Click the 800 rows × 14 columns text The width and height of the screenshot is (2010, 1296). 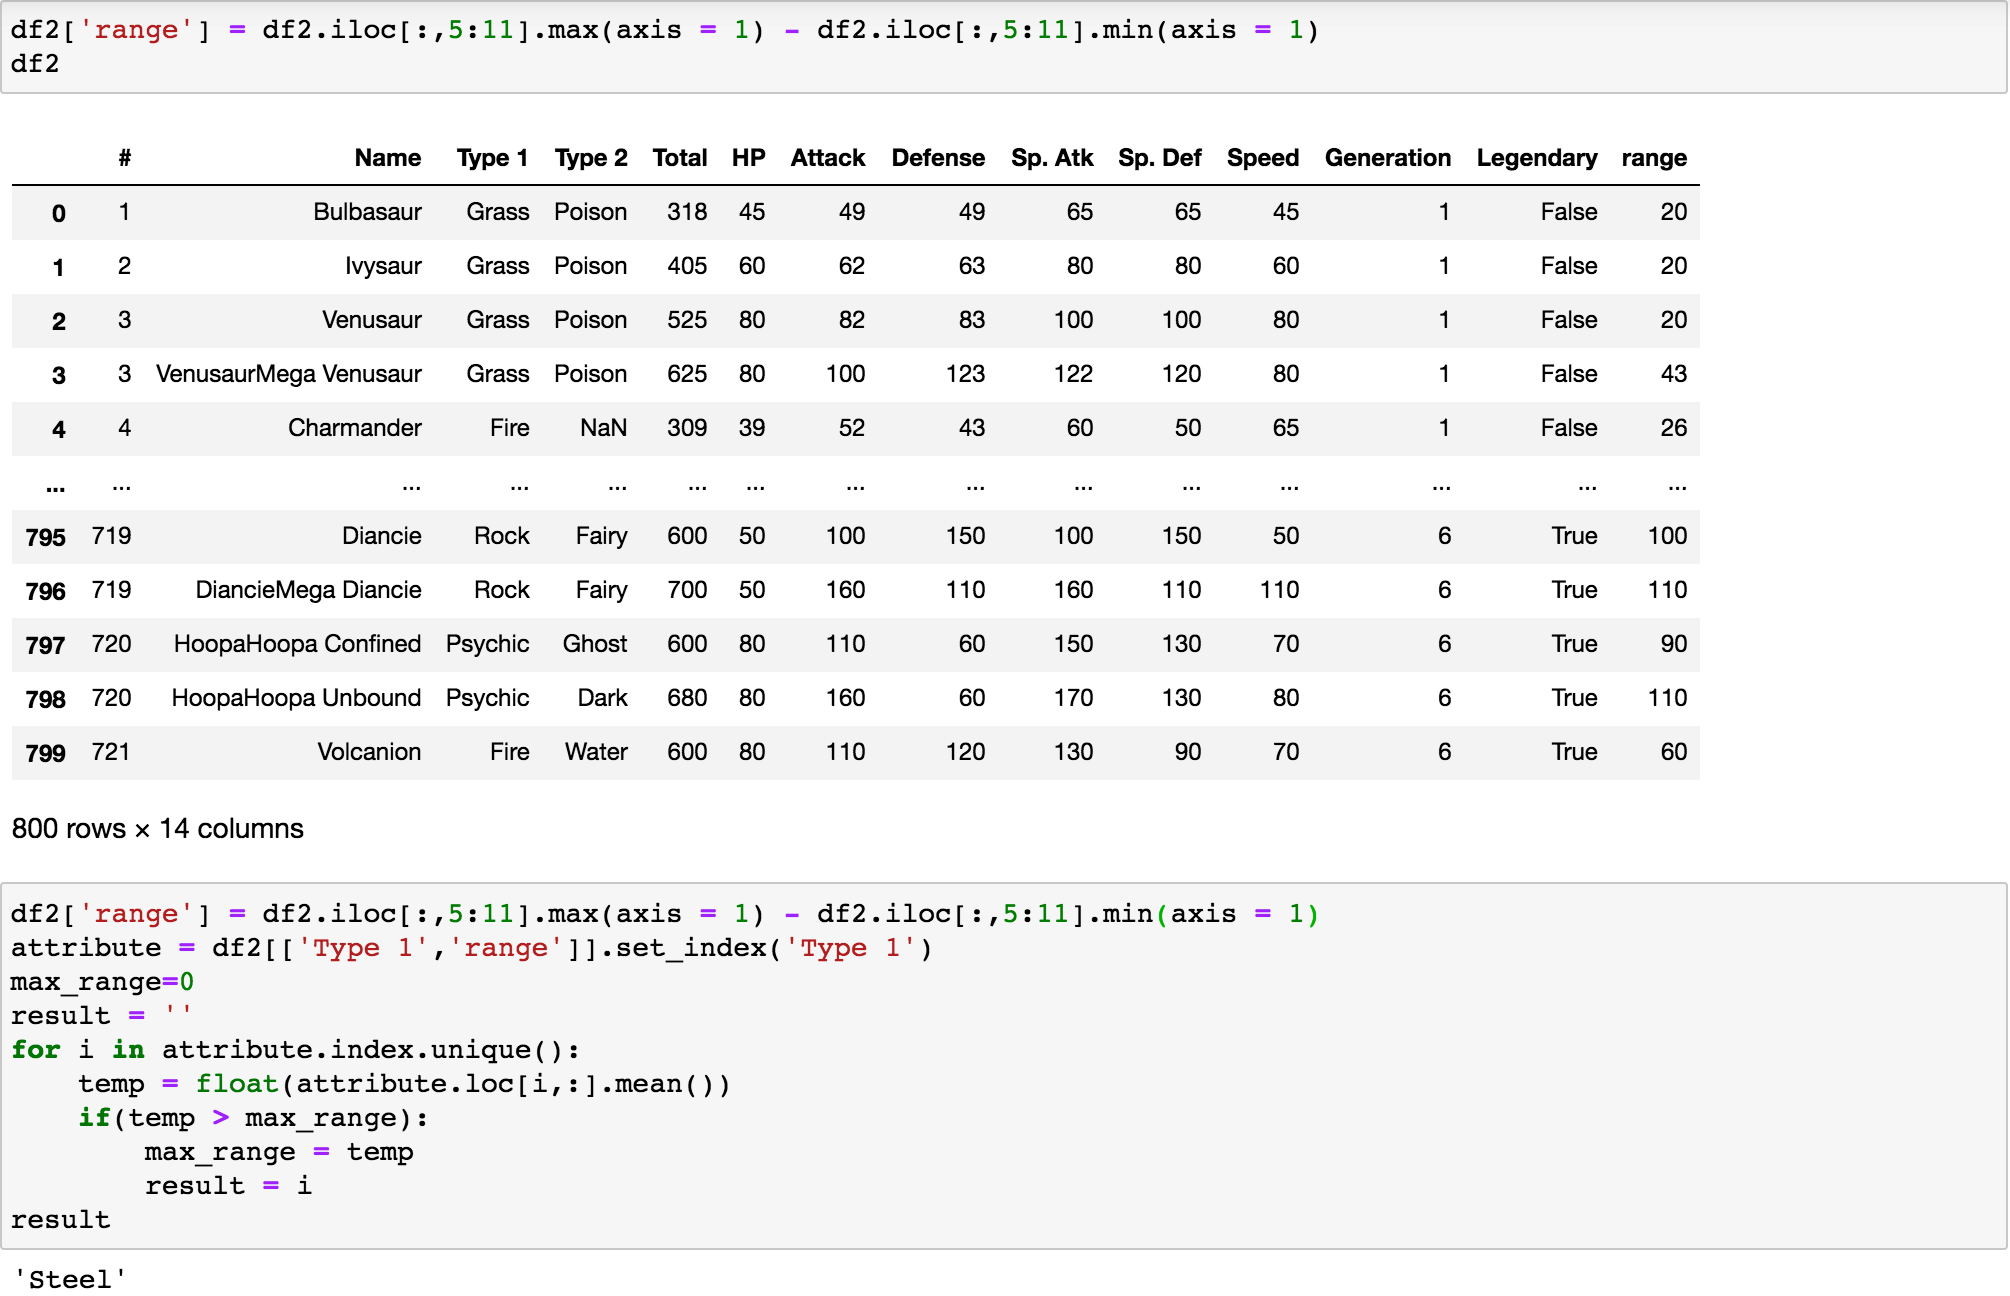[157, 829]
